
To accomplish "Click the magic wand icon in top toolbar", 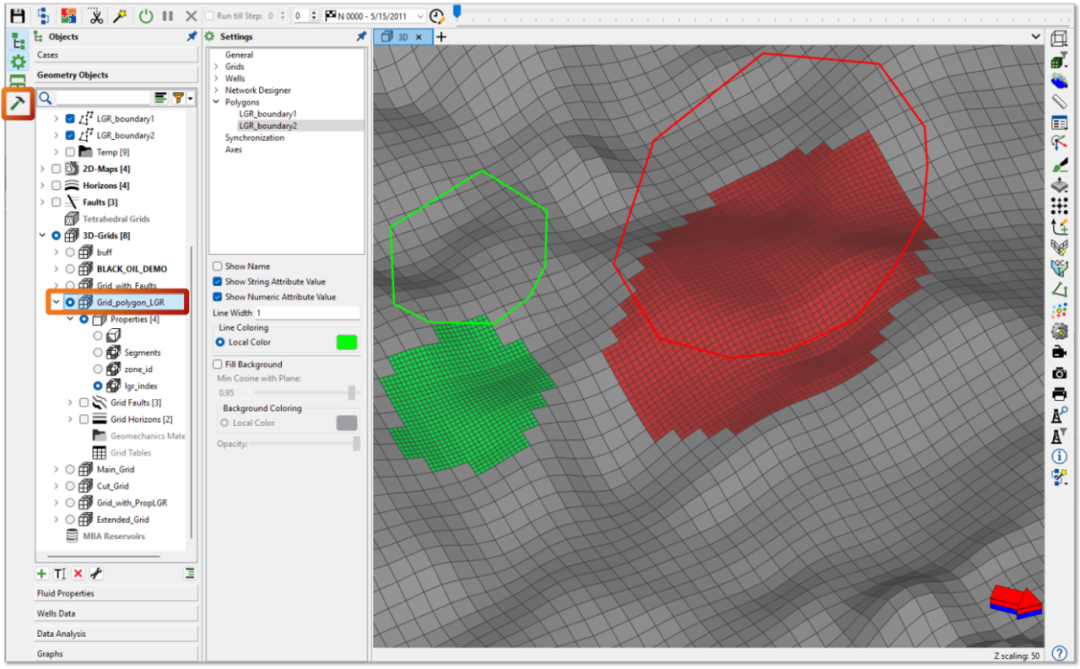I will [120, 15].
